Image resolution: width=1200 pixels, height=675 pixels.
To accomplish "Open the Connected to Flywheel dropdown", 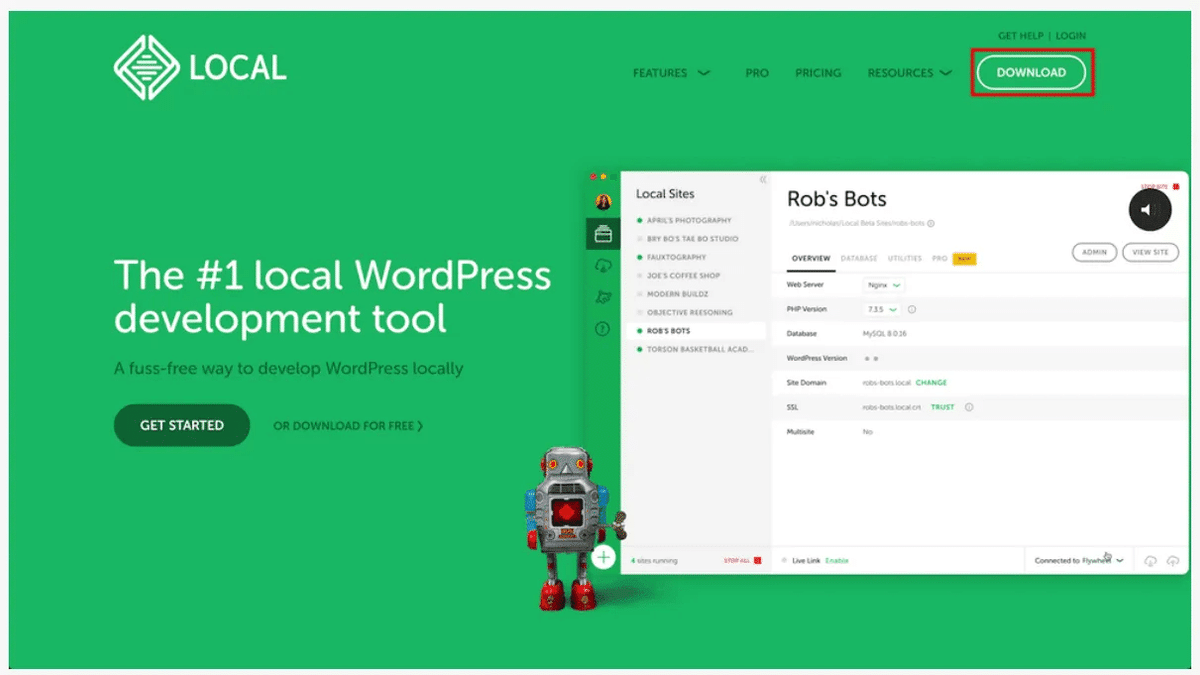I will coord(1079,561).
